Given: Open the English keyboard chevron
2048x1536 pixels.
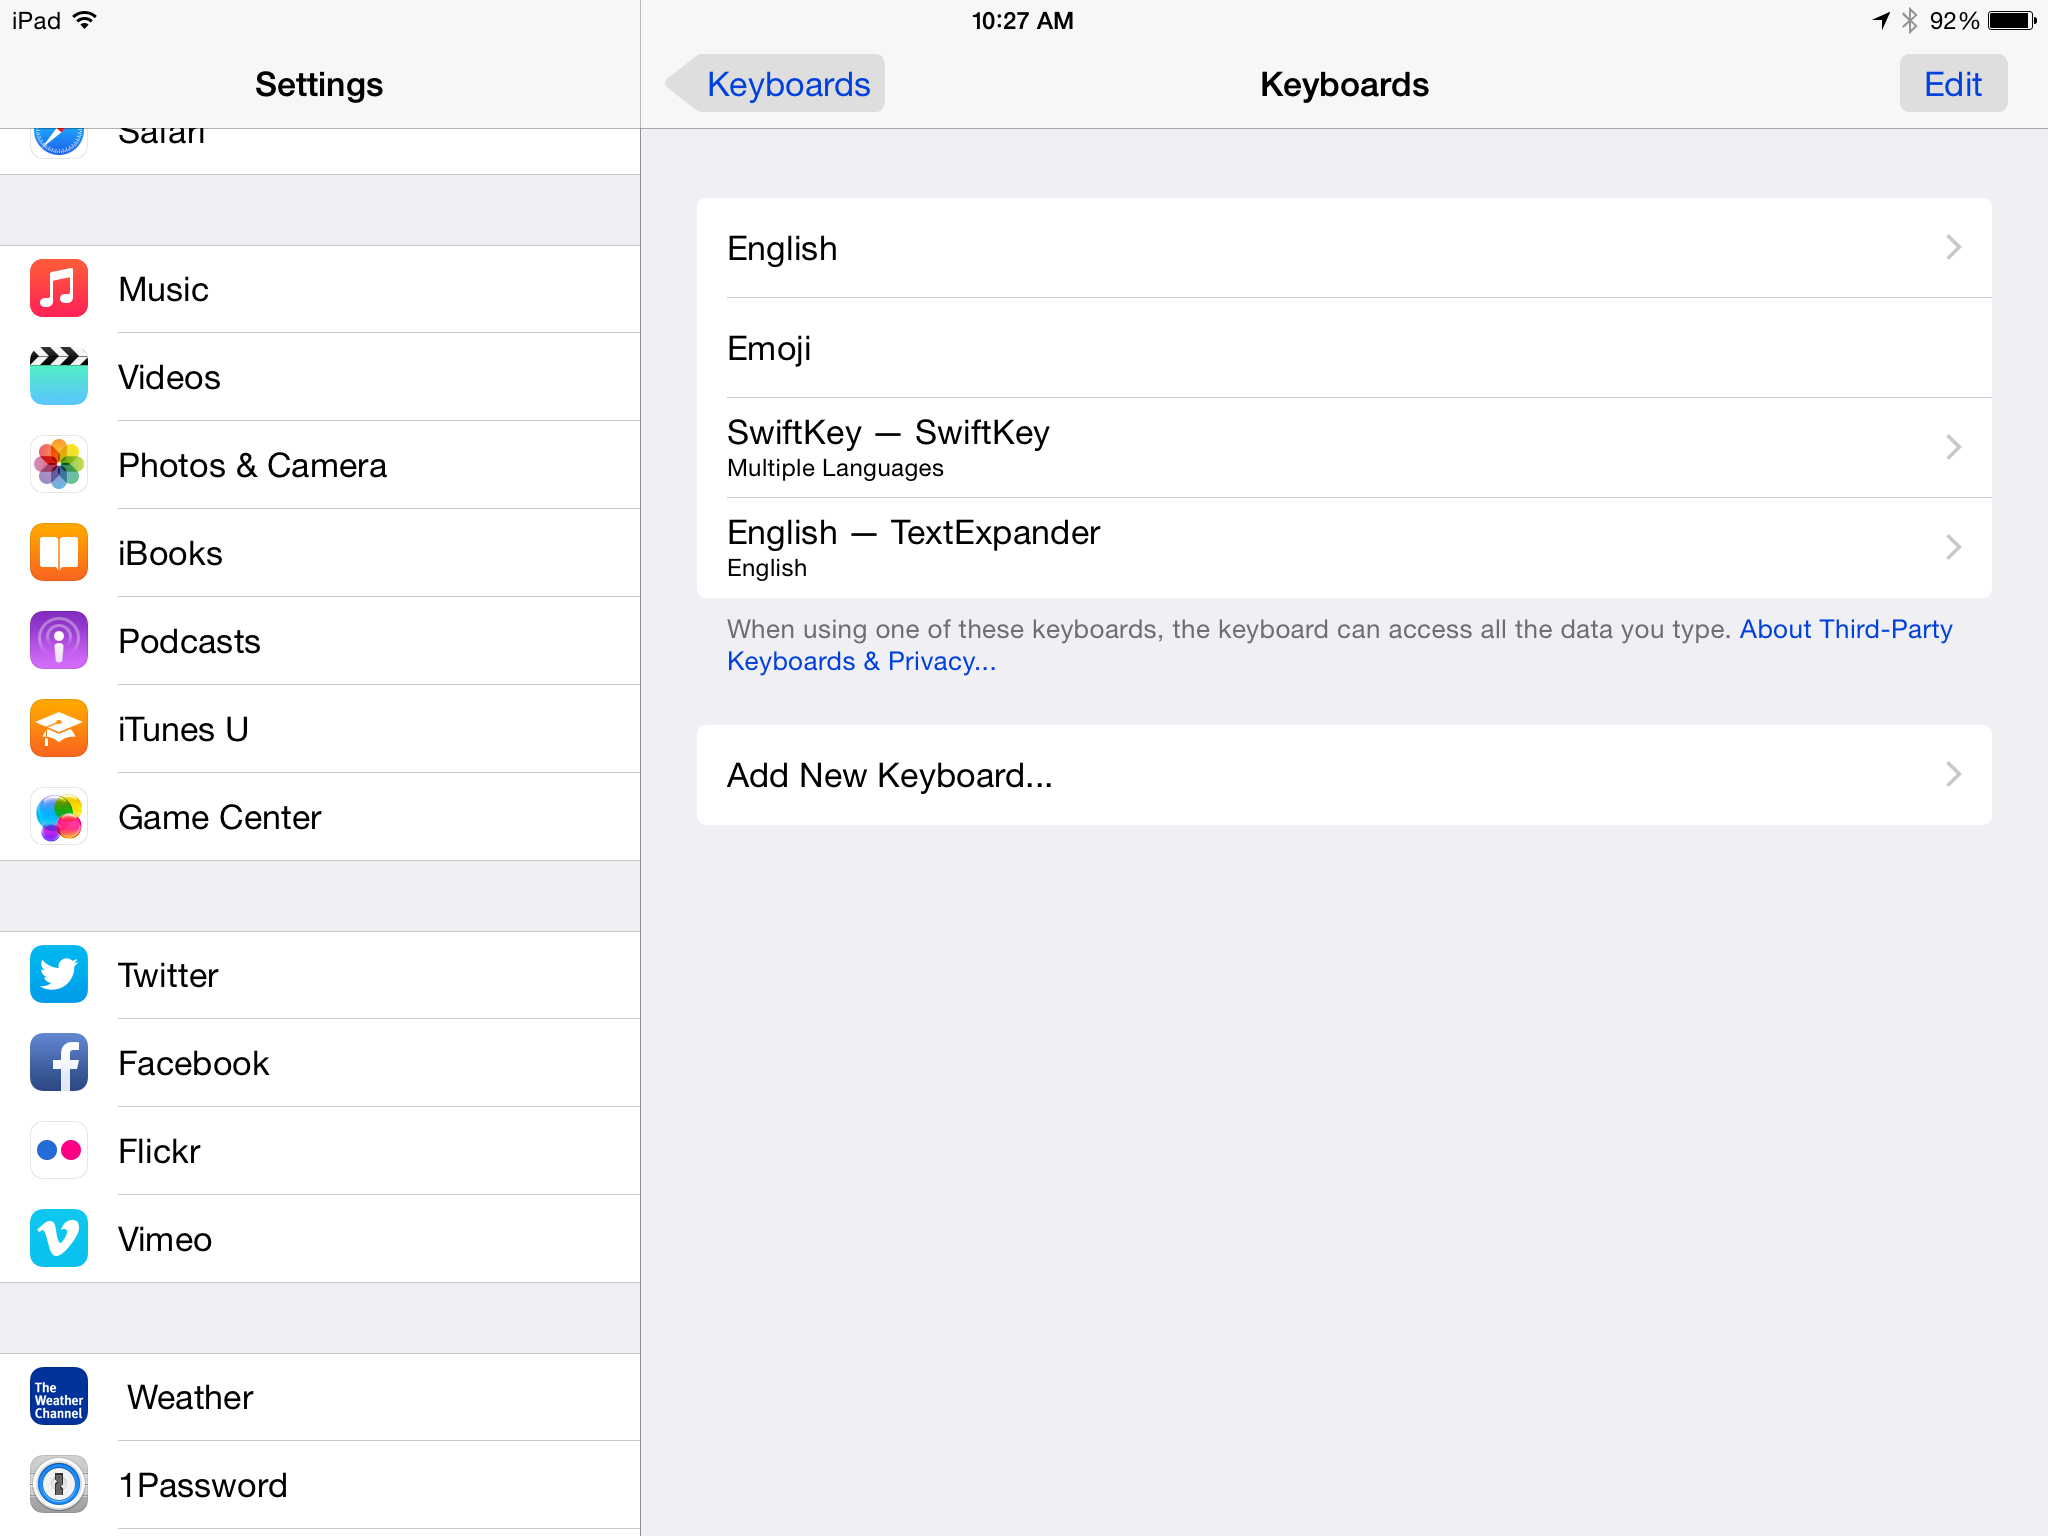Looking at the screenshot, I should click(1953, 247).
